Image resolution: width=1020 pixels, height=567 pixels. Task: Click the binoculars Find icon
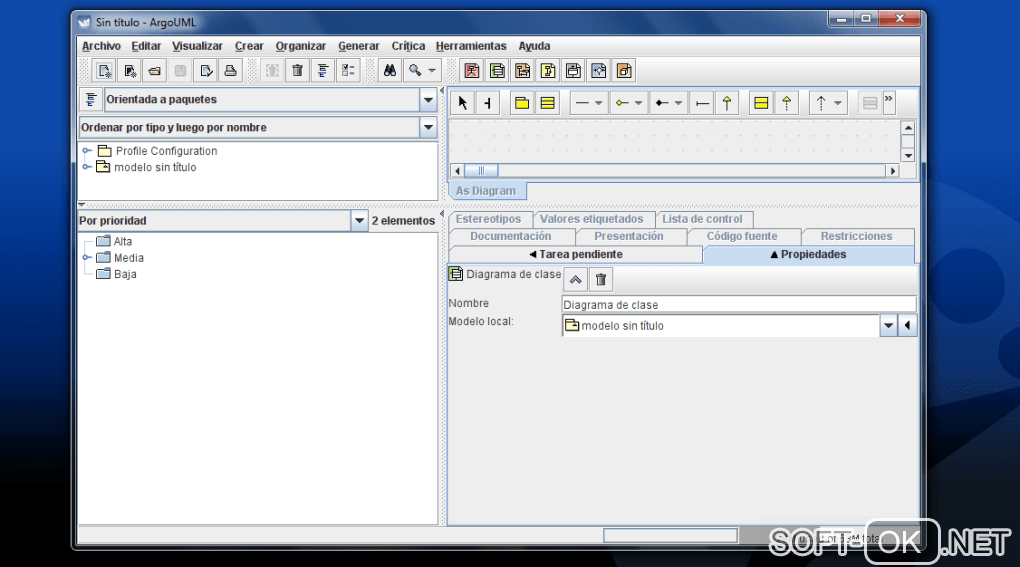tap(390, 71)
